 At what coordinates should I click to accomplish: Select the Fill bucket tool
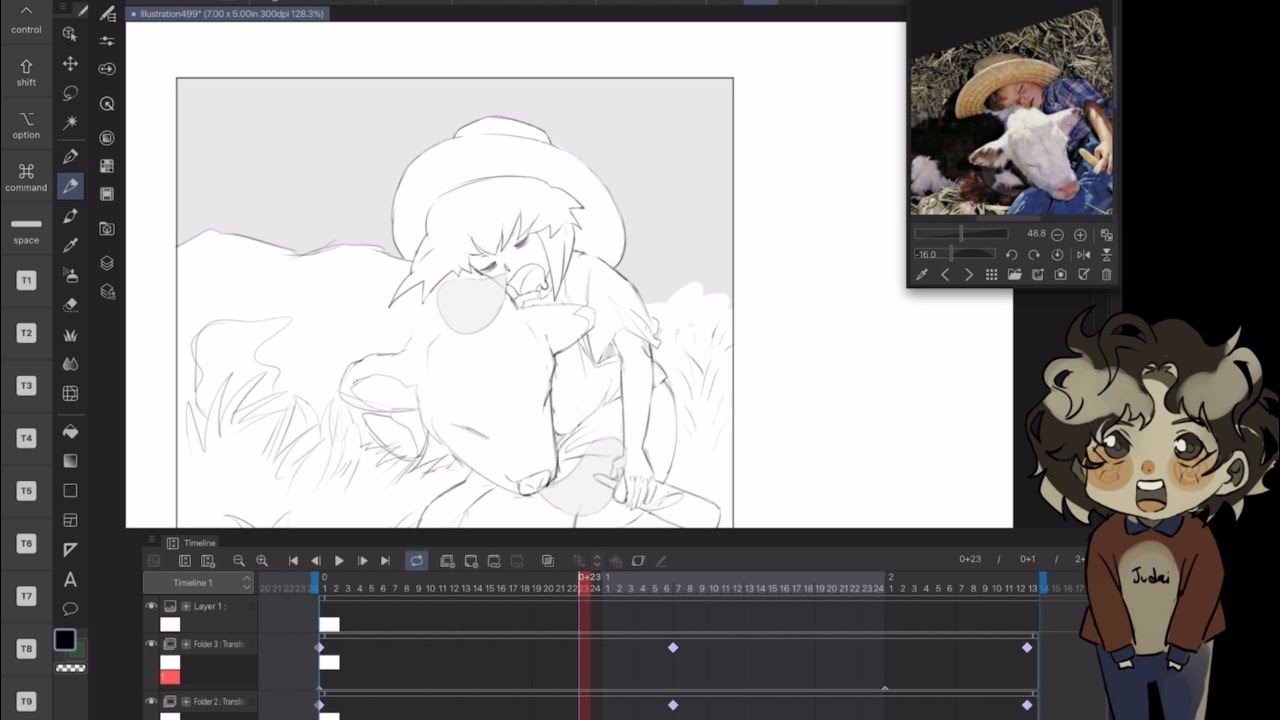tap(70, 432)
